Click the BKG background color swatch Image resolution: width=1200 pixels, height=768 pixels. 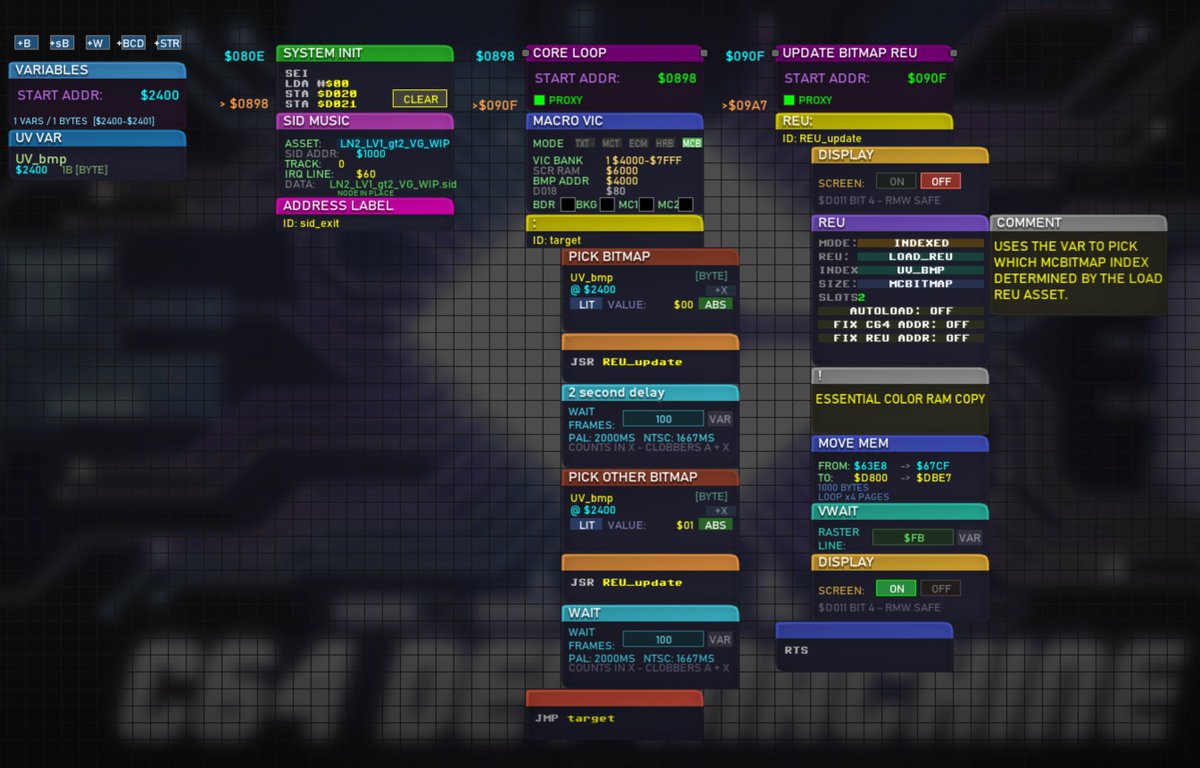(x=607, y=205)
